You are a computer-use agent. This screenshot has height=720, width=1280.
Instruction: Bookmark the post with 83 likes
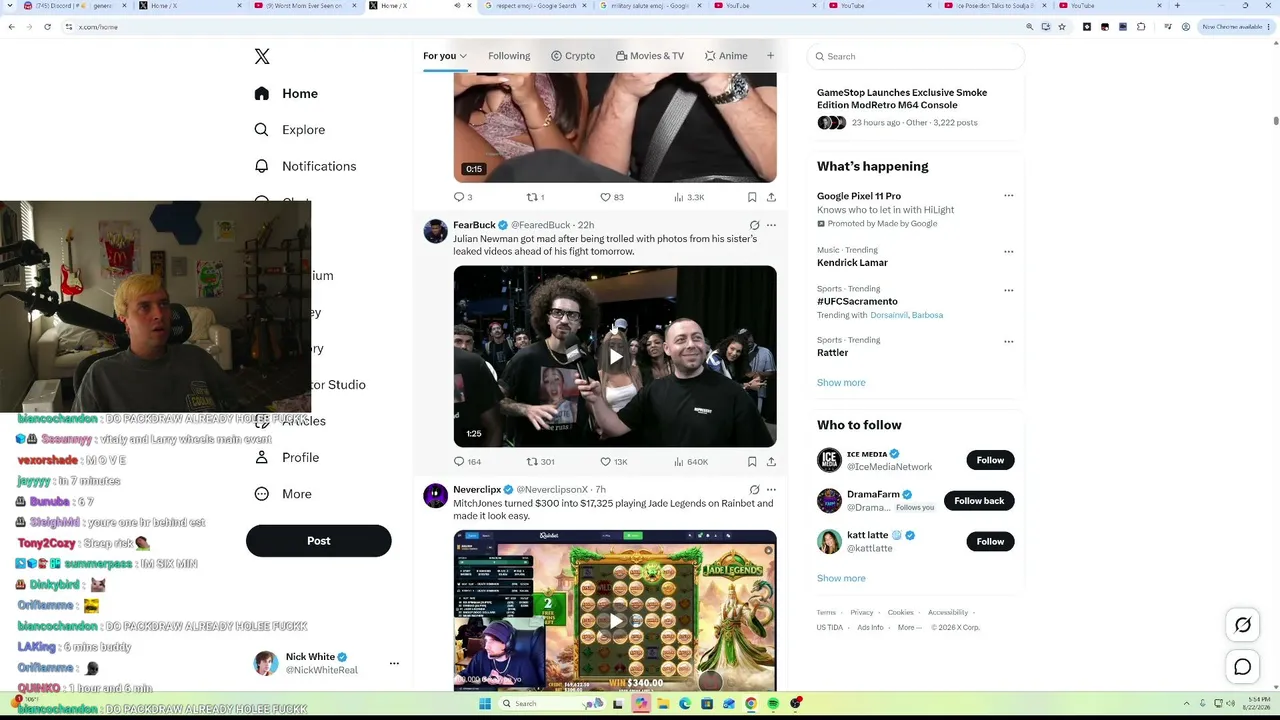pyautogui.click(x=752, y=197)
